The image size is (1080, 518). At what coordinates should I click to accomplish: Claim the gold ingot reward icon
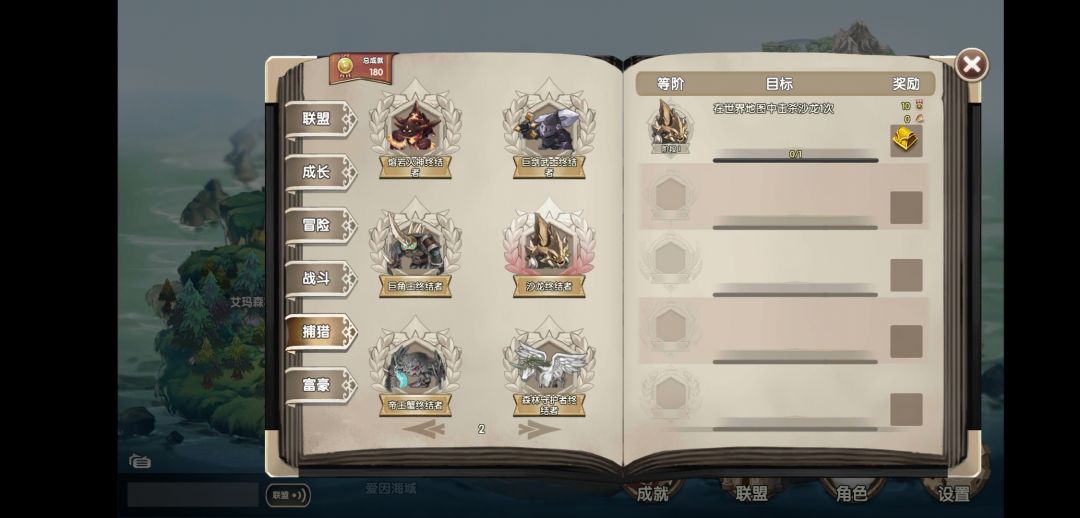[x=906, y=141]
